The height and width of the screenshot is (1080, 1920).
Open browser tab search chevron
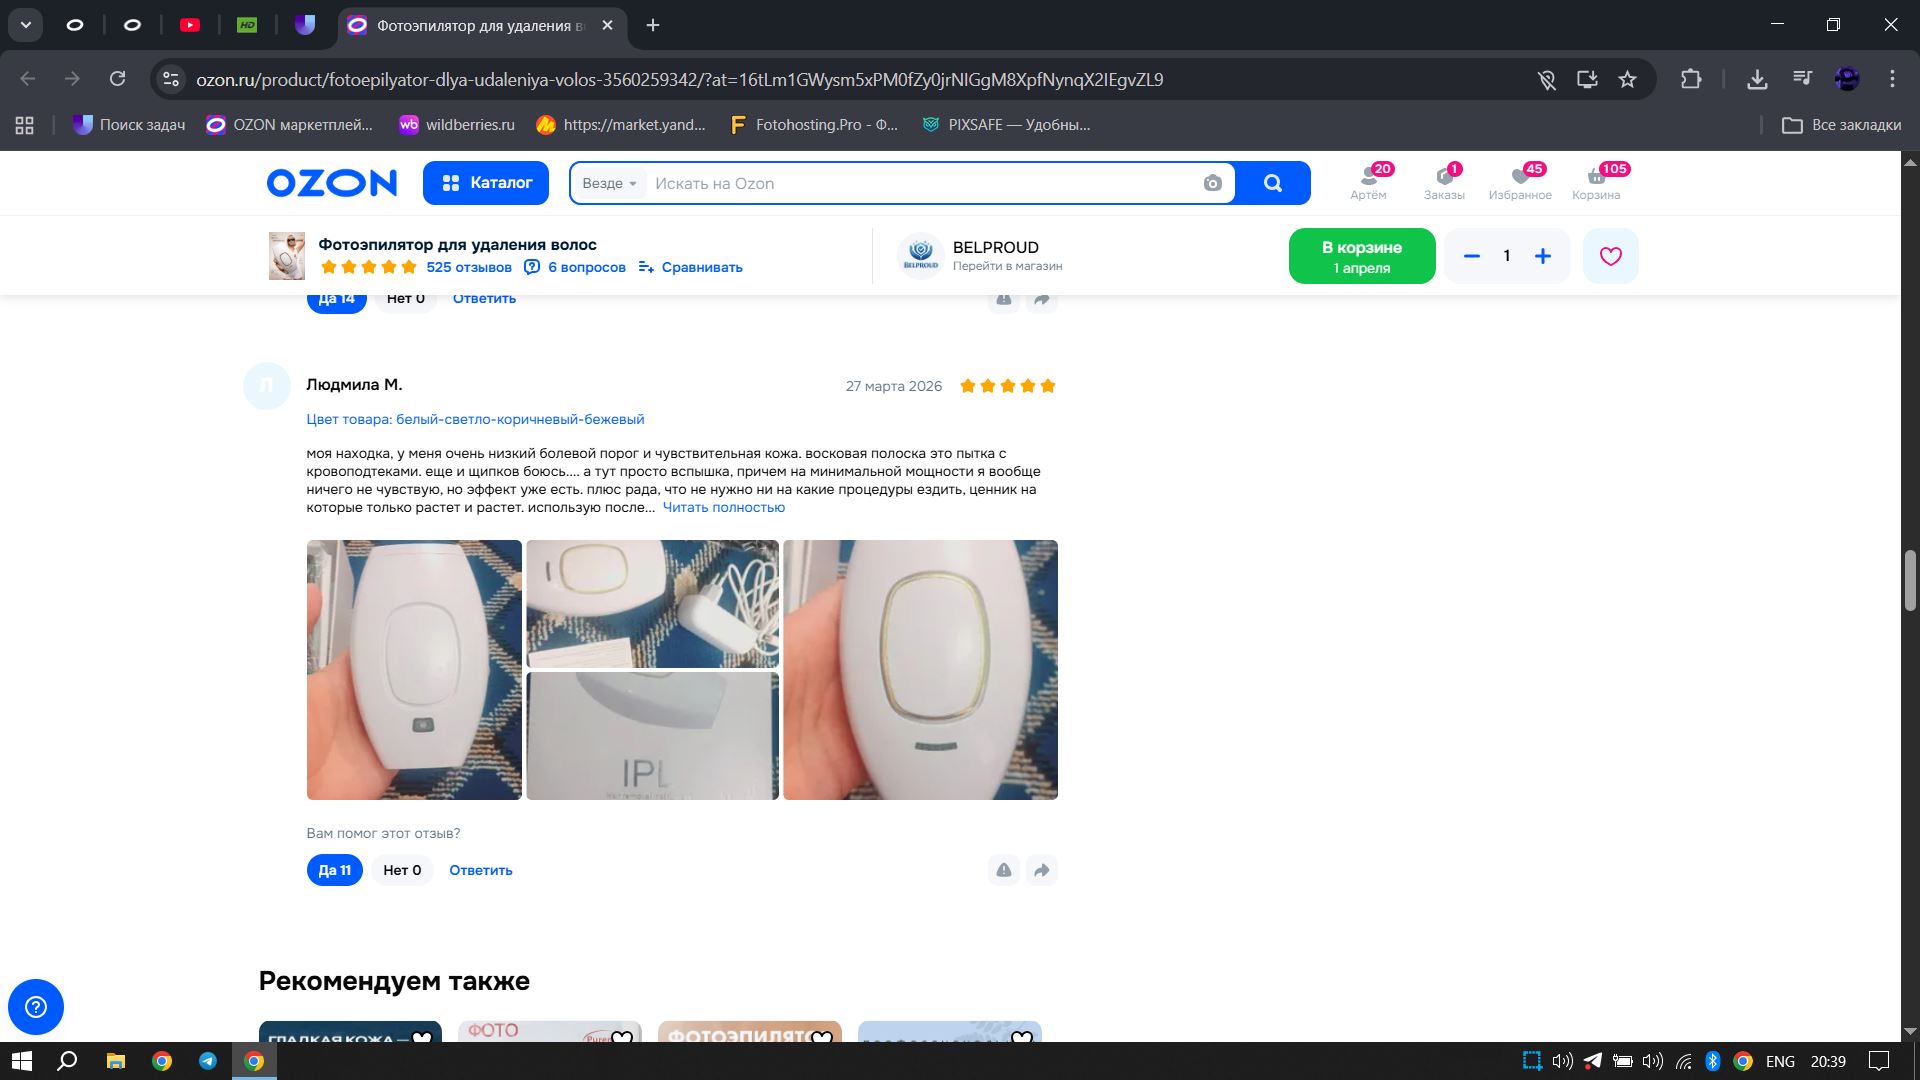[x=26, y=25]
